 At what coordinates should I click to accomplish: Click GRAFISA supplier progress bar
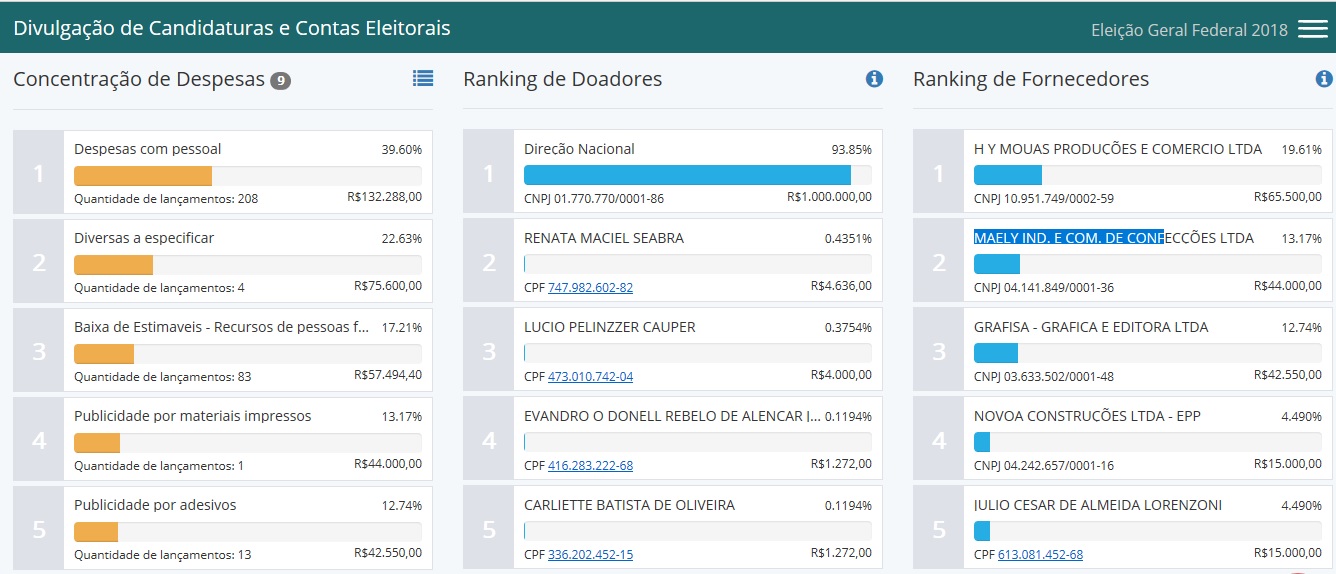pos(1148,353)
